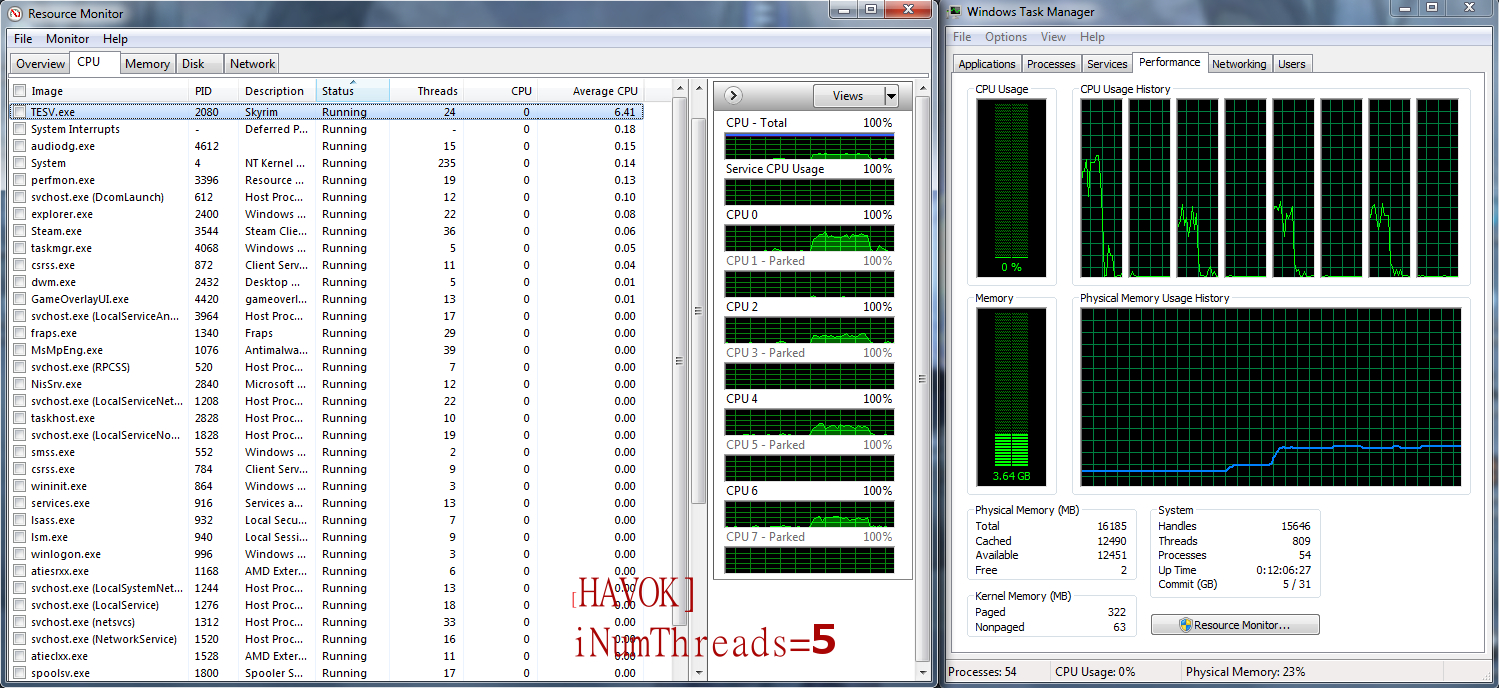Open Resource Monitor Help menu
The image size is (1499, 688).
[116, 39]
